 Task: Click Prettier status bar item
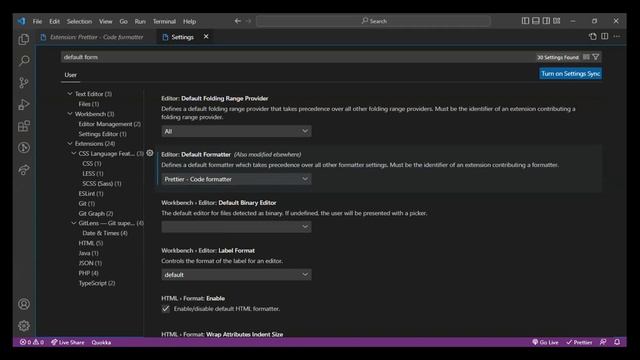[x=579, y=342]
